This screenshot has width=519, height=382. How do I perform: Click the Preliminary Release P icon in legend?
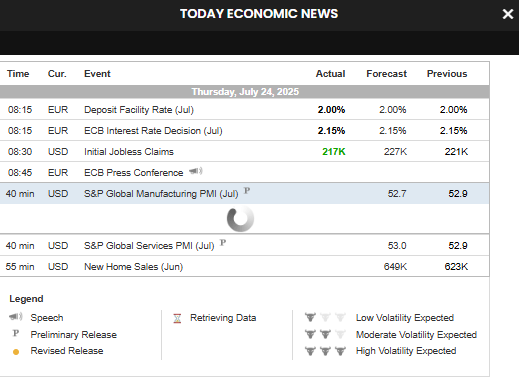pos(15,333)
